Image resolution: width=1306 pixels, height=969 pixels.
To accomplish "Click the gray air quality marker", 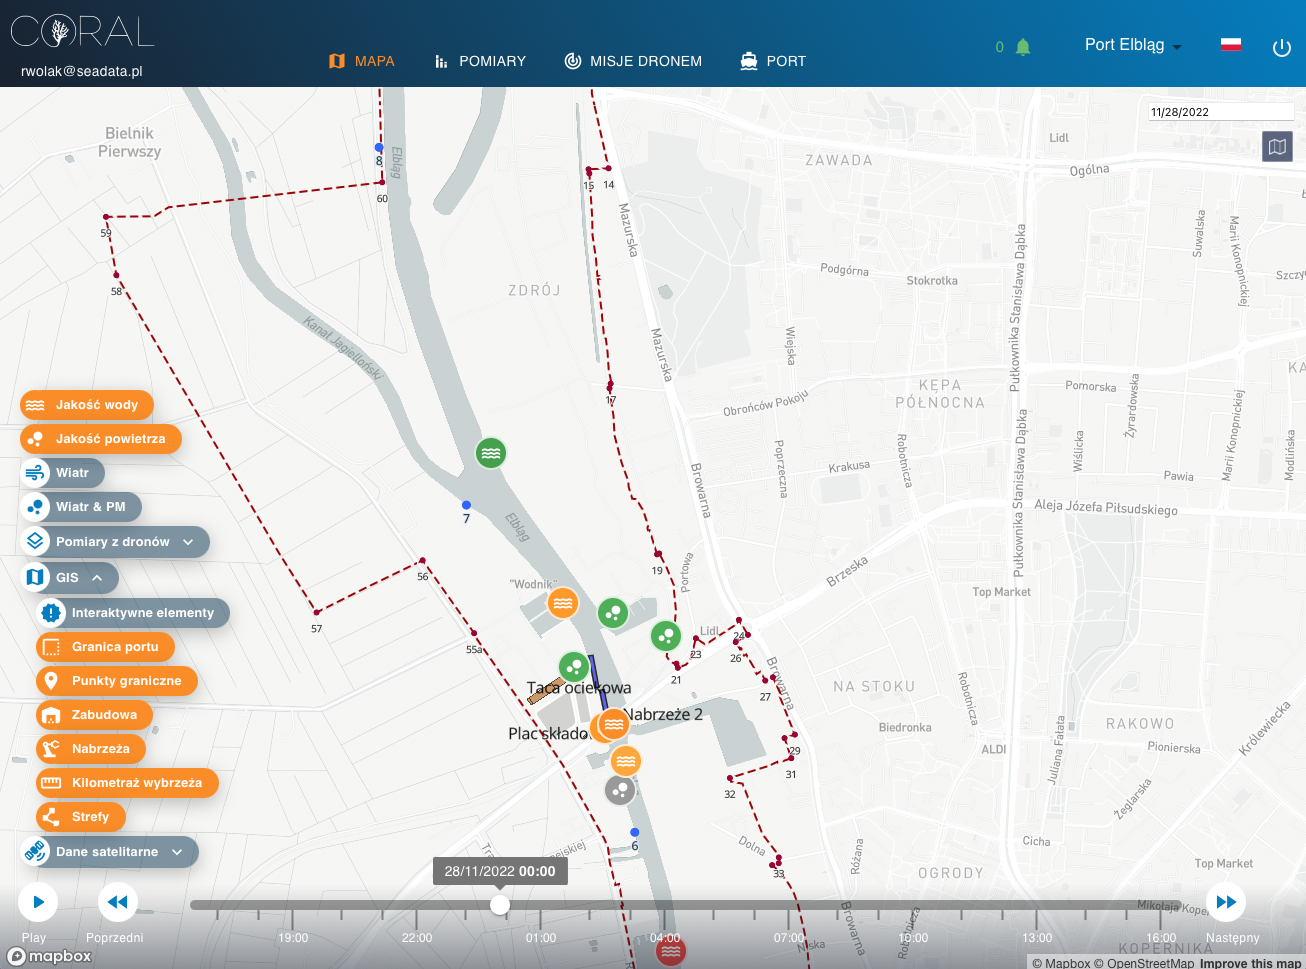I will click(620, 791).
